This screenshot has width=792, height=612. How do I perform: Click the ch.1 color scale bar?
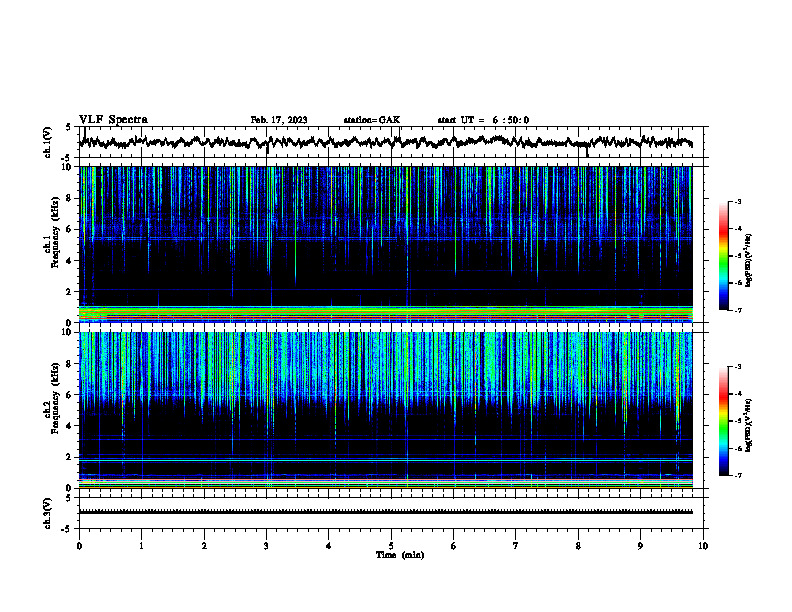point(723,256)
